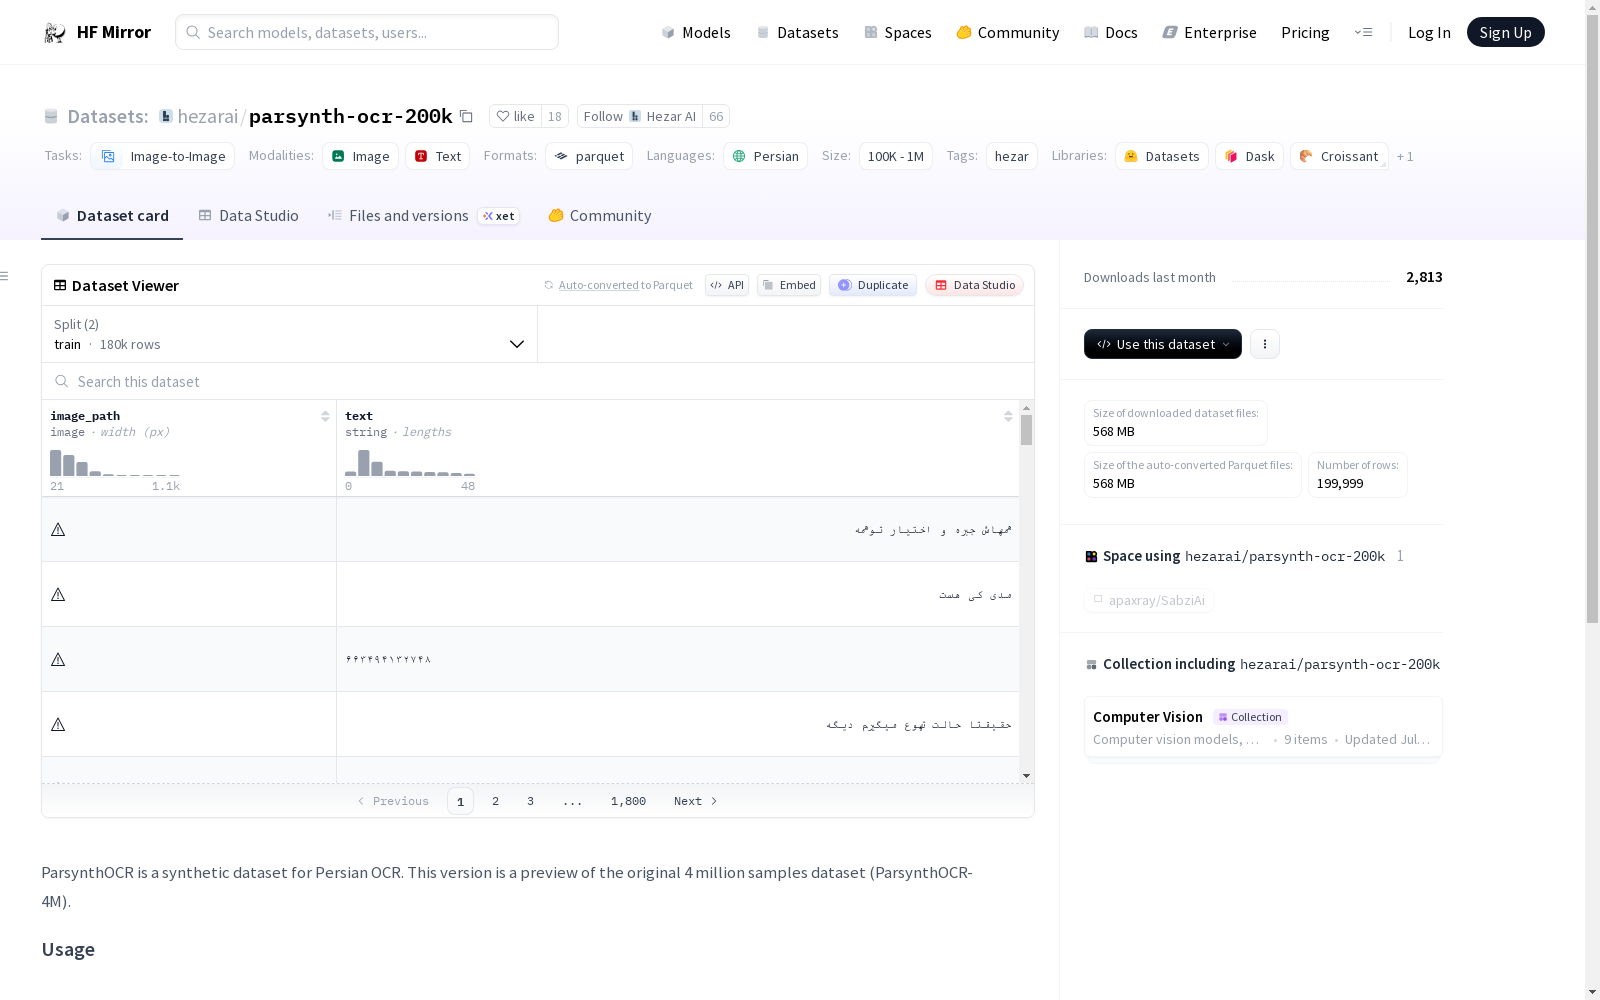
Task: Open the Datasets library tag
Action: tap(1162, 156)
